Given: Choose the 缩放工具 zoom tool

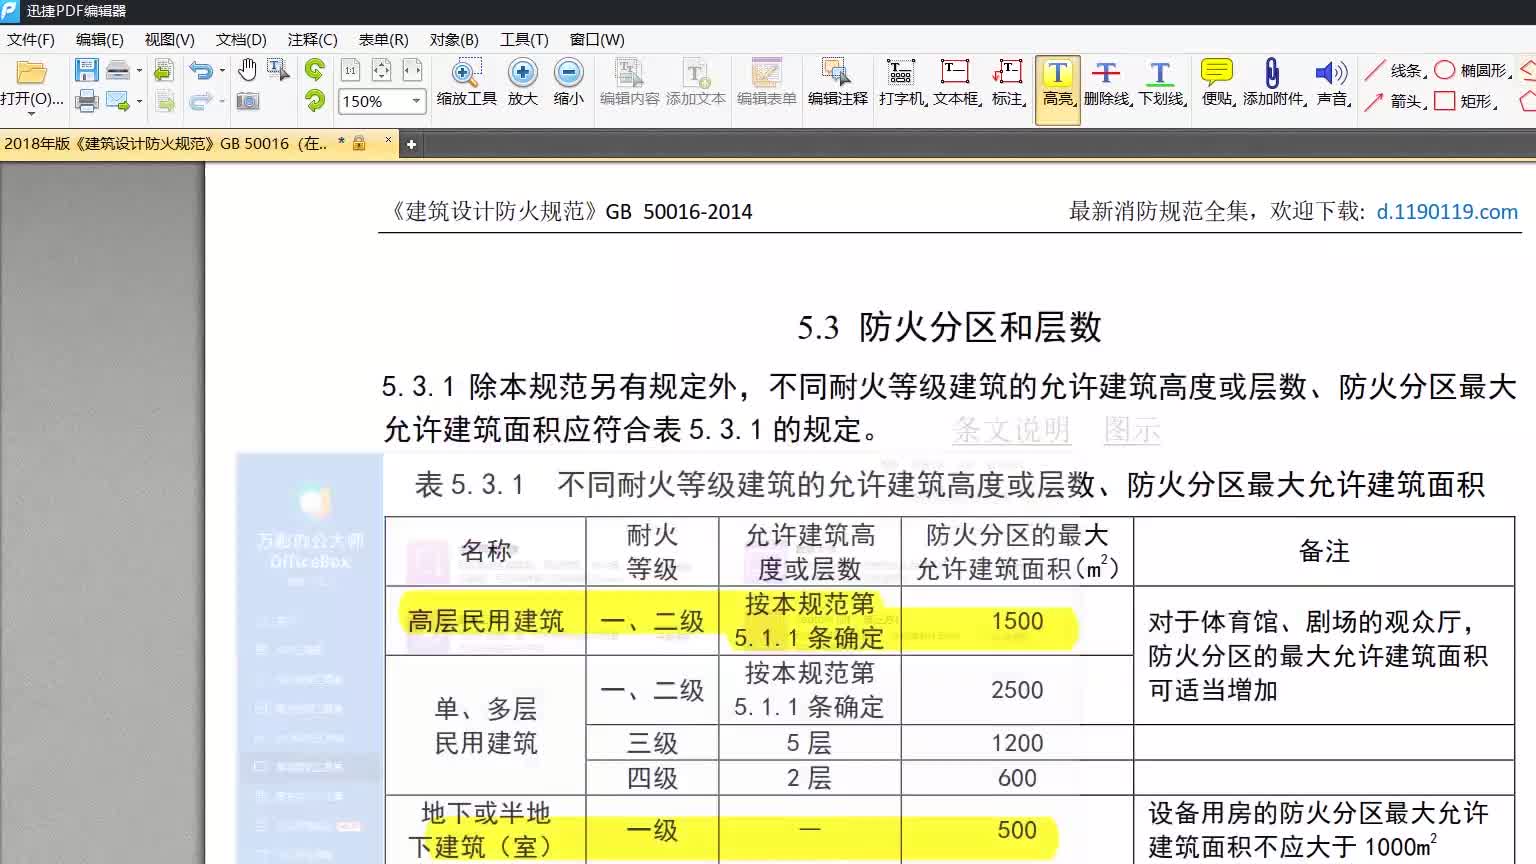Looking at the screenshot, I should point(466,83).
